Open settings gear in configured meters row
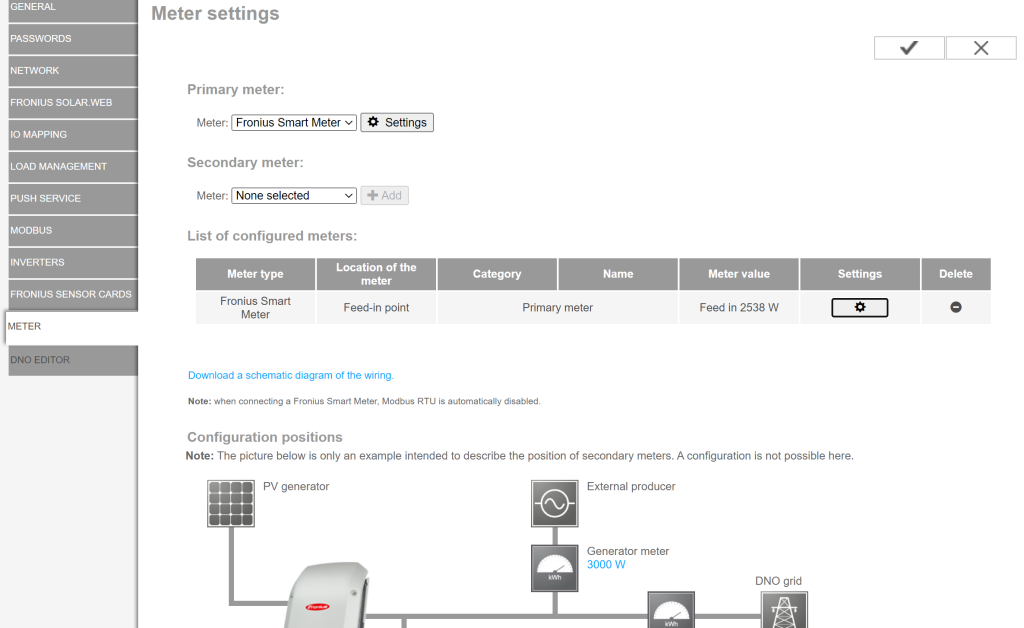 (859, 307)
